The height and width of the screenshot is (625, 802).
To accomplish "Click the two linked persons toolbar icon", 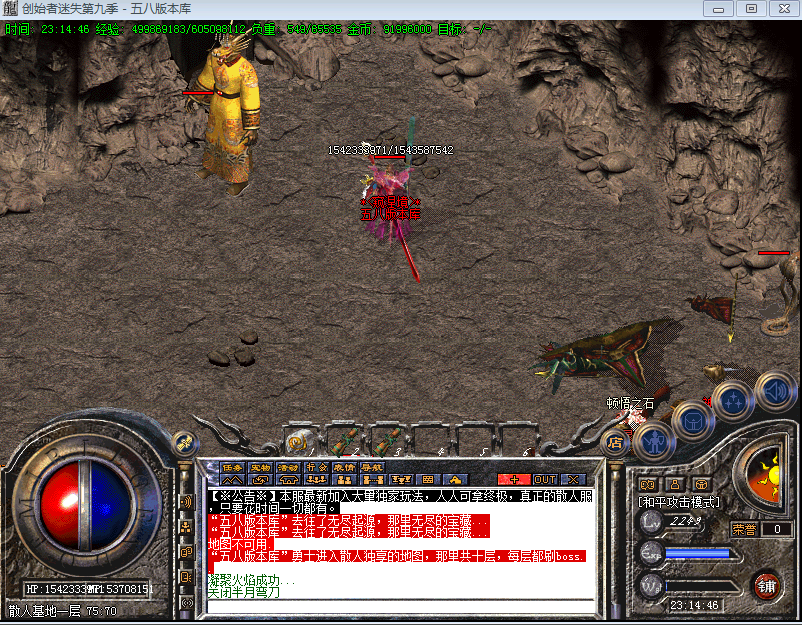I will 372,480.
